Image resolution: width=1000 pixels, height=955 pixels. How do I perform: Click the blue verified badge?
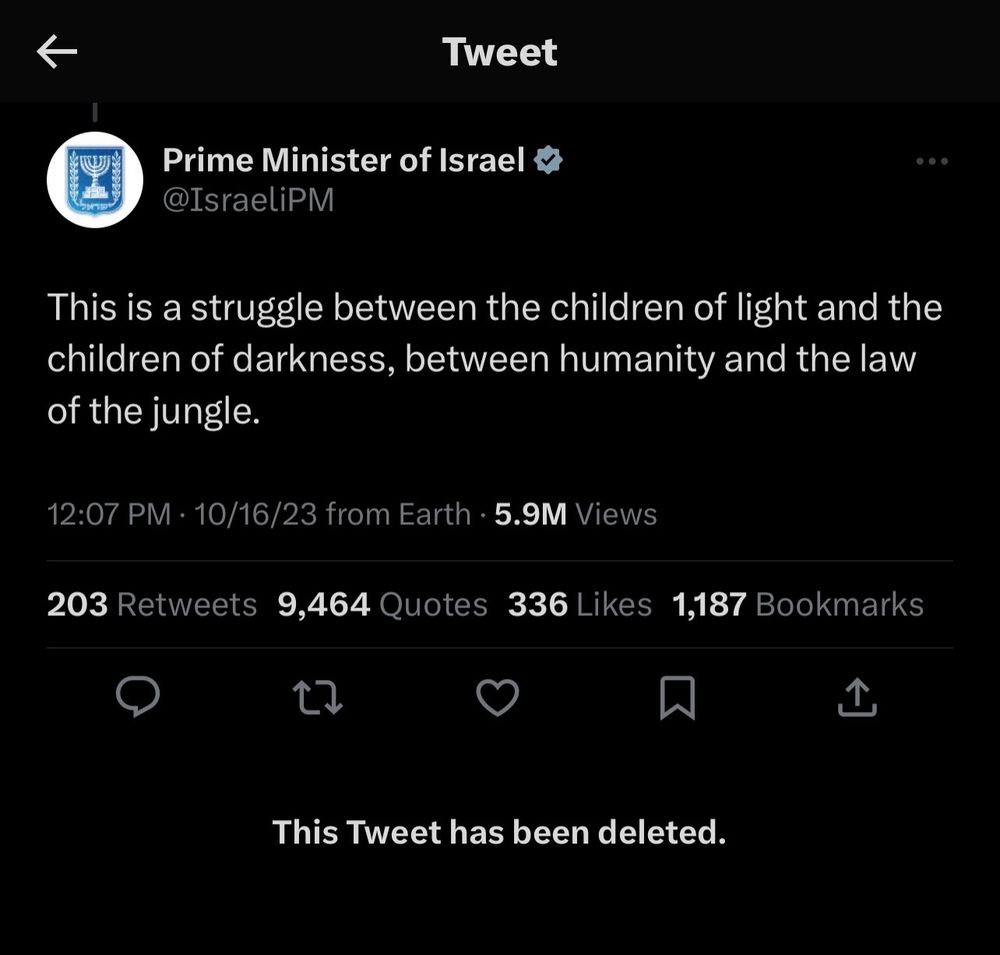(x=548, y=159)
